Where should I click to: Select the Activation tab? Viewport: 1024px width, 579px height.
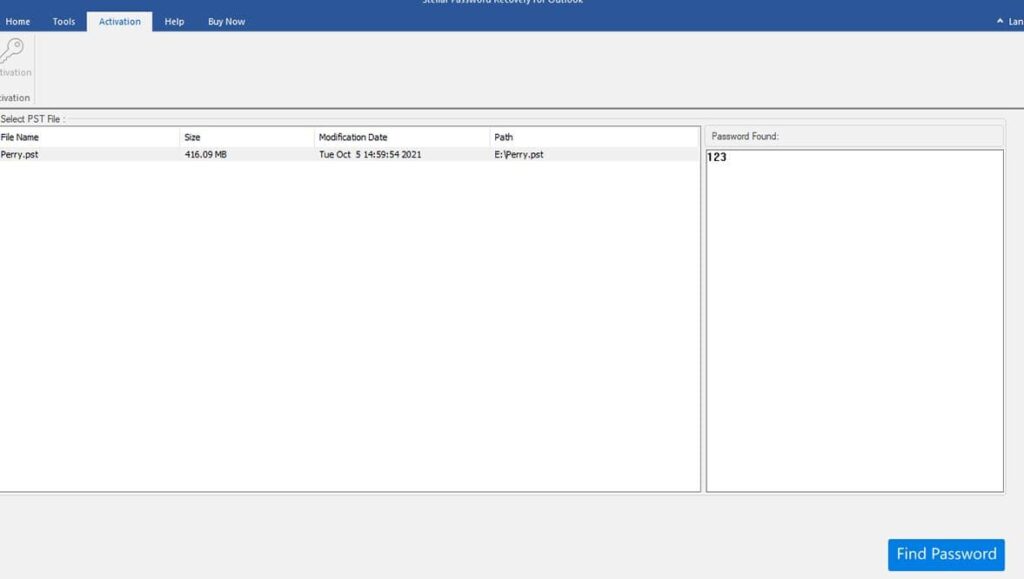pyautogui.click(x=119, y=21)
